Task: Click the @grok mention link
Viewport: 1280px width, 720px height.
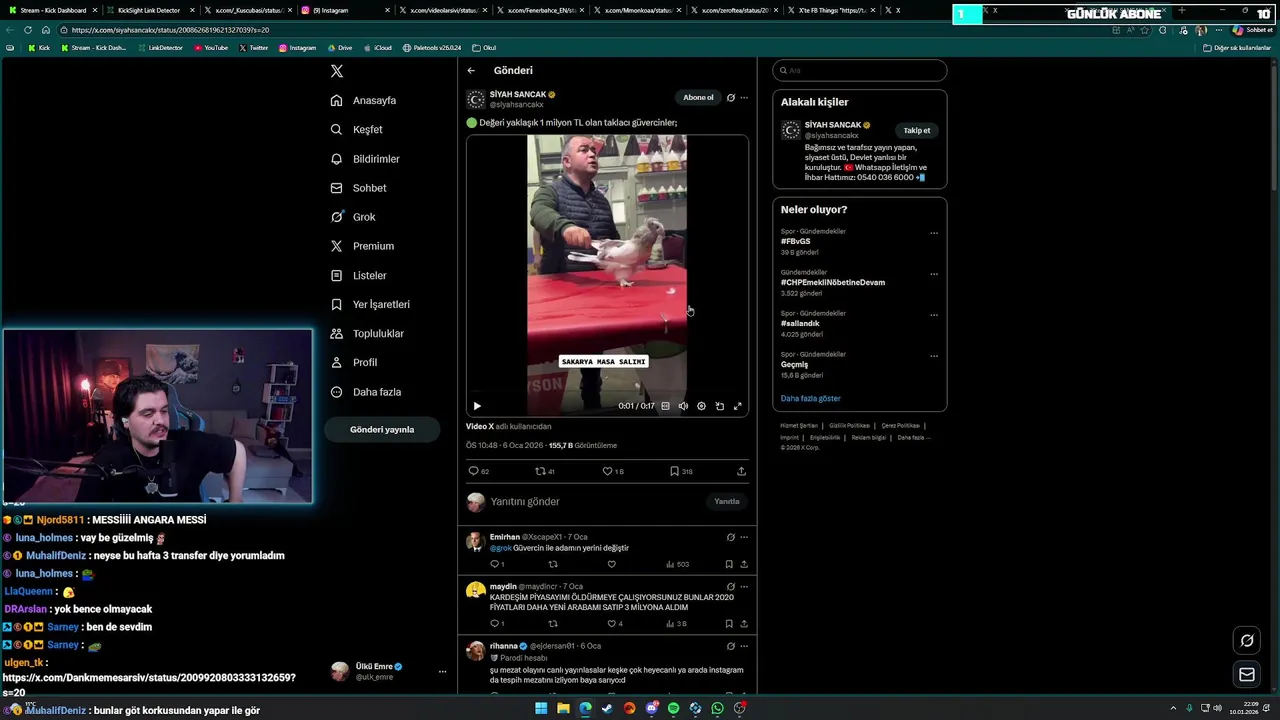Action: (x=500, y=548)
